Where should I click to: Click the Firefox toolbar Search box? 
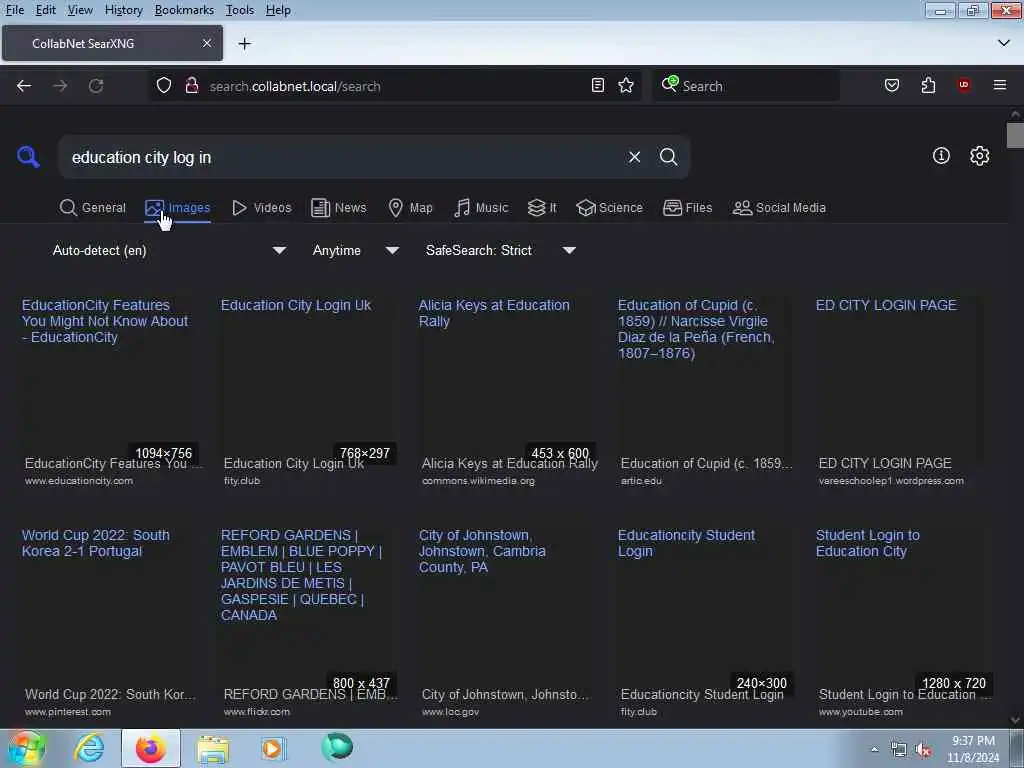(746, 86)
